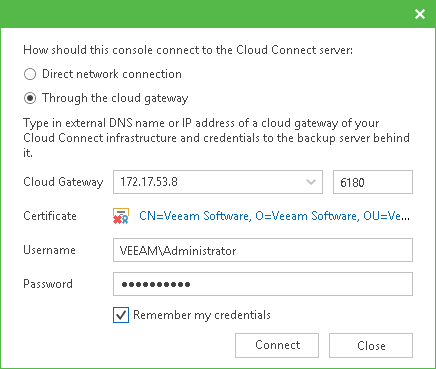The width and height of the screenshot is (436, 369).
Task: Click the Username label
Action: (x=49, y=250)
